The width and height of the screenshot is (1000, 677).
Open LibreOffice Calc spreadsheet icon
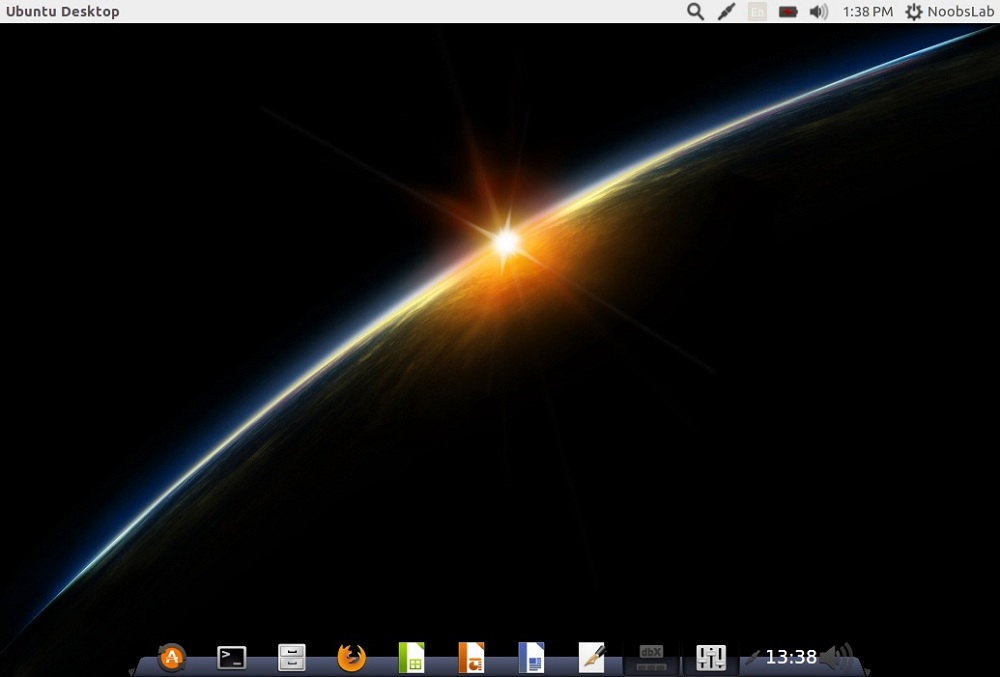coord(411,657)
